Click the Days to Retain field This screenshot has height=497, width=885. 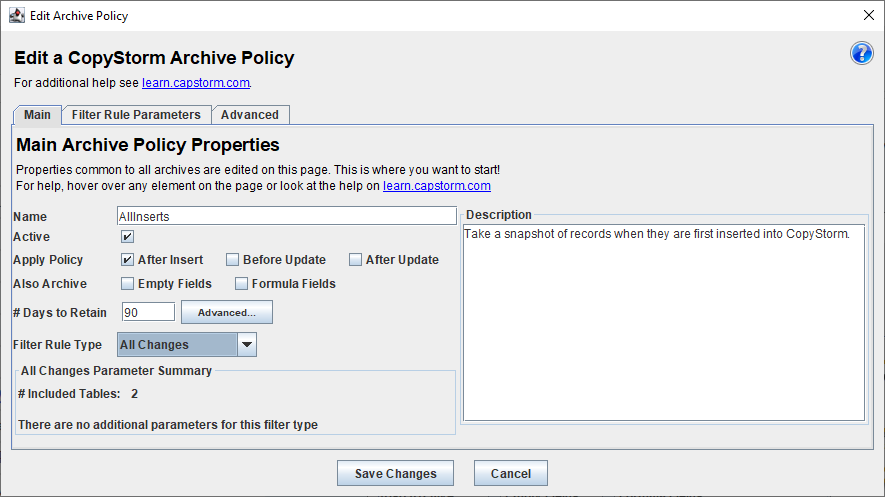click(148, 312)
